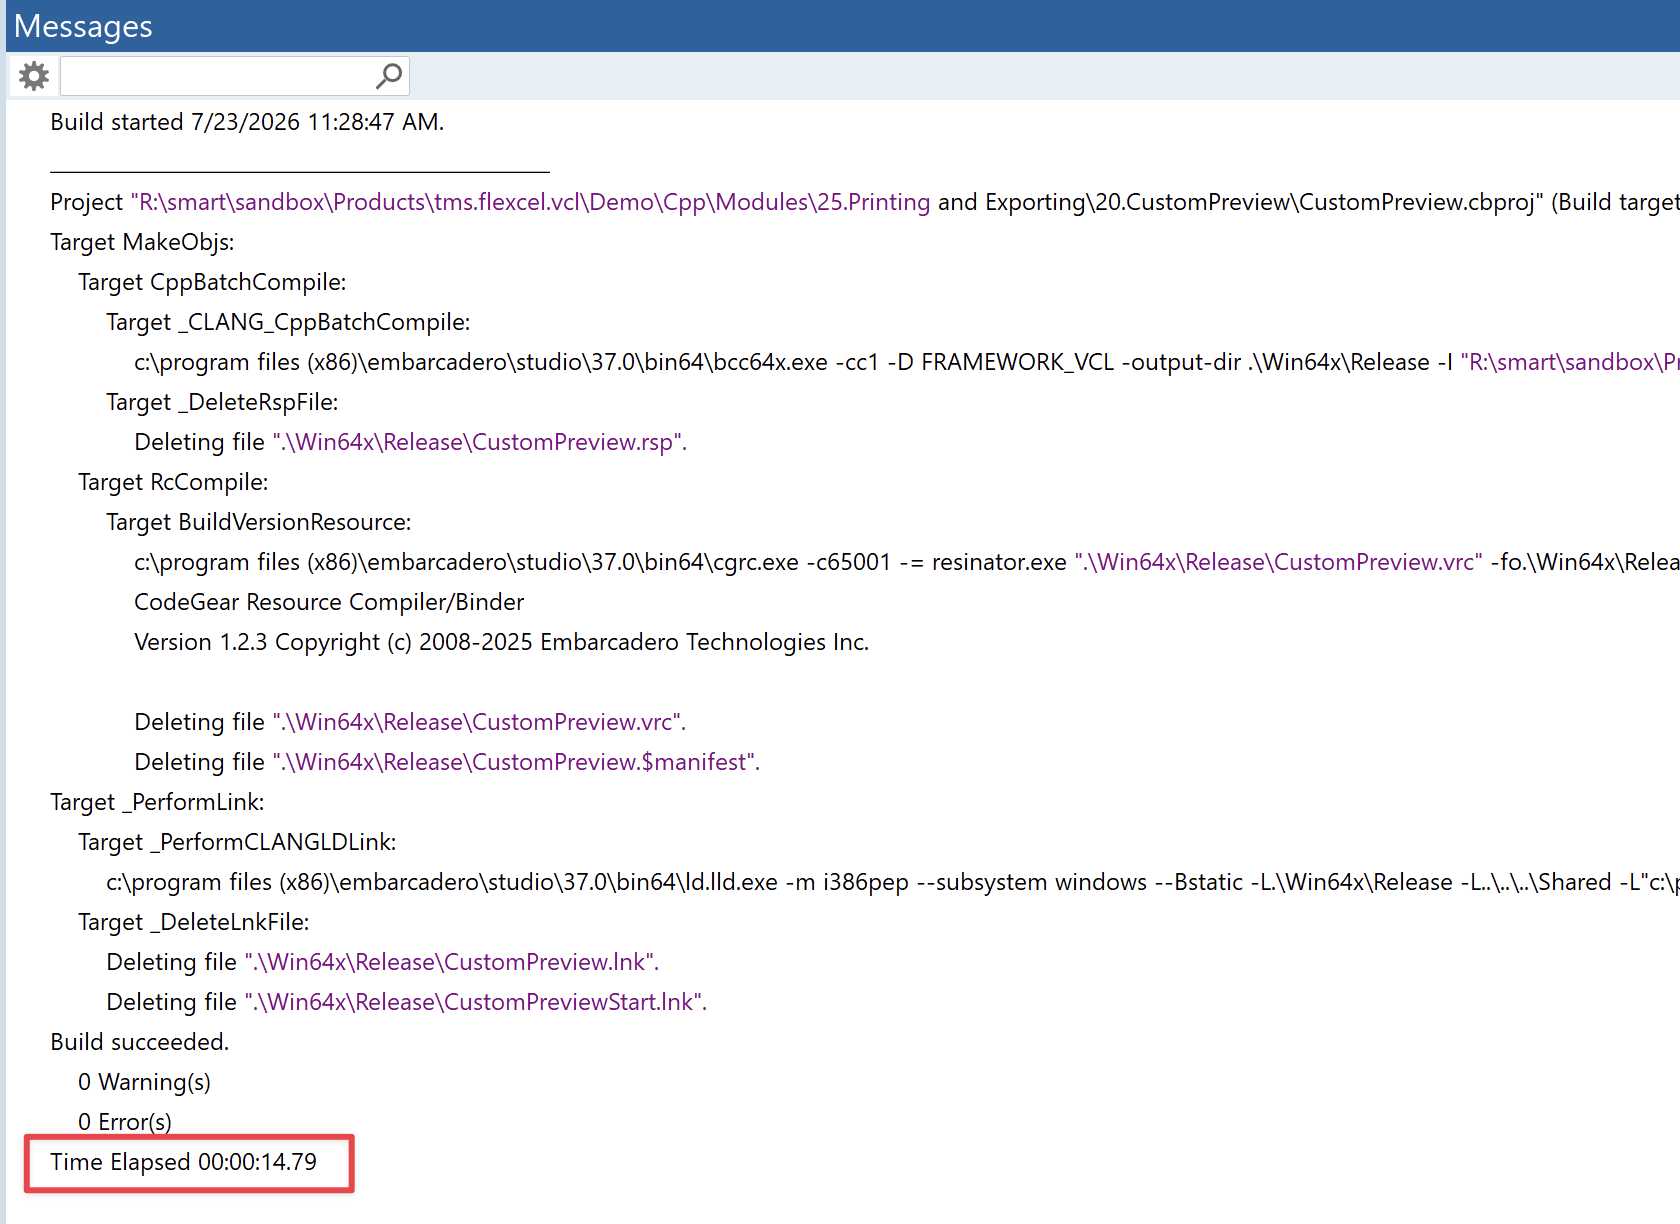Click the bcc64x.exe compile command line
The image size is (1680, 1224).
click(x=907, y=362)
